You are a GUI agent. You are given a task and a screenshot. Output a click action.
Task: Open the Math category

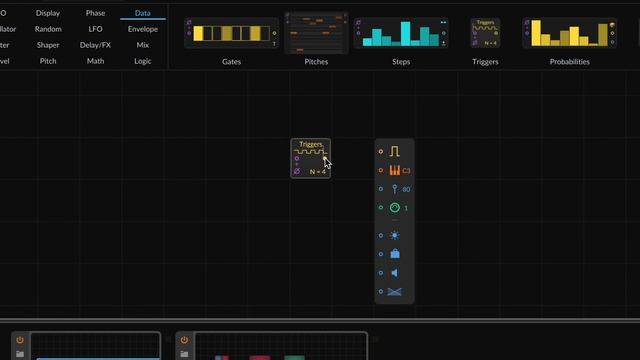coord(95,61)
